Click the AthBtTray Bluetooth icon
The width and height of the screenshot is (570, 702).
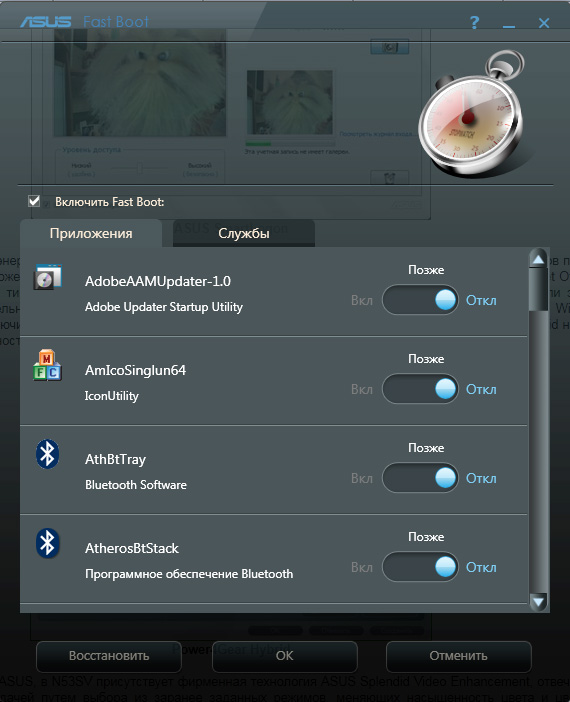[47, 454]
